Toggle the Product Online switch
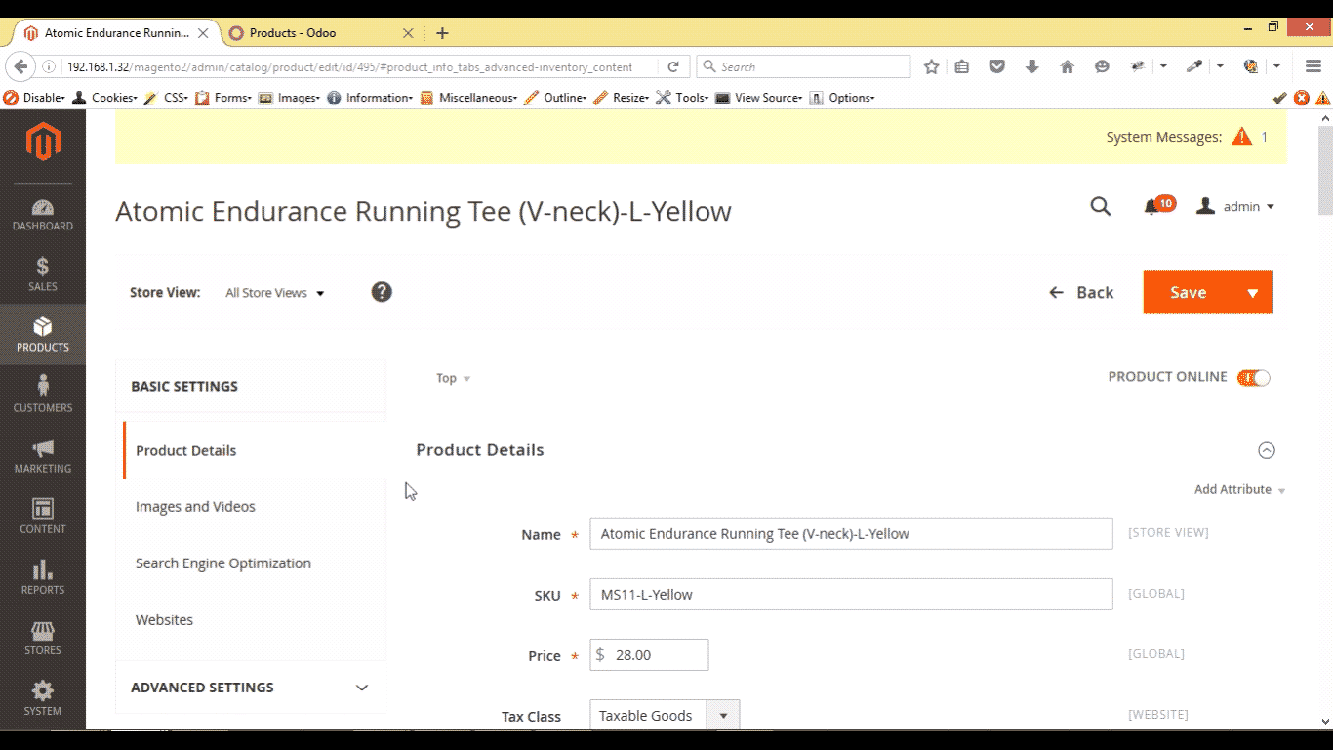This screenshot has width=1333, height=750. 1253,378
